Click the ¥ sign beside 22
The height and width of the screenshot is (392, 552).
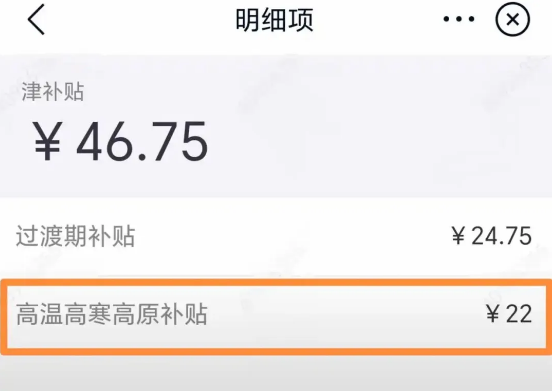[493, 314]
